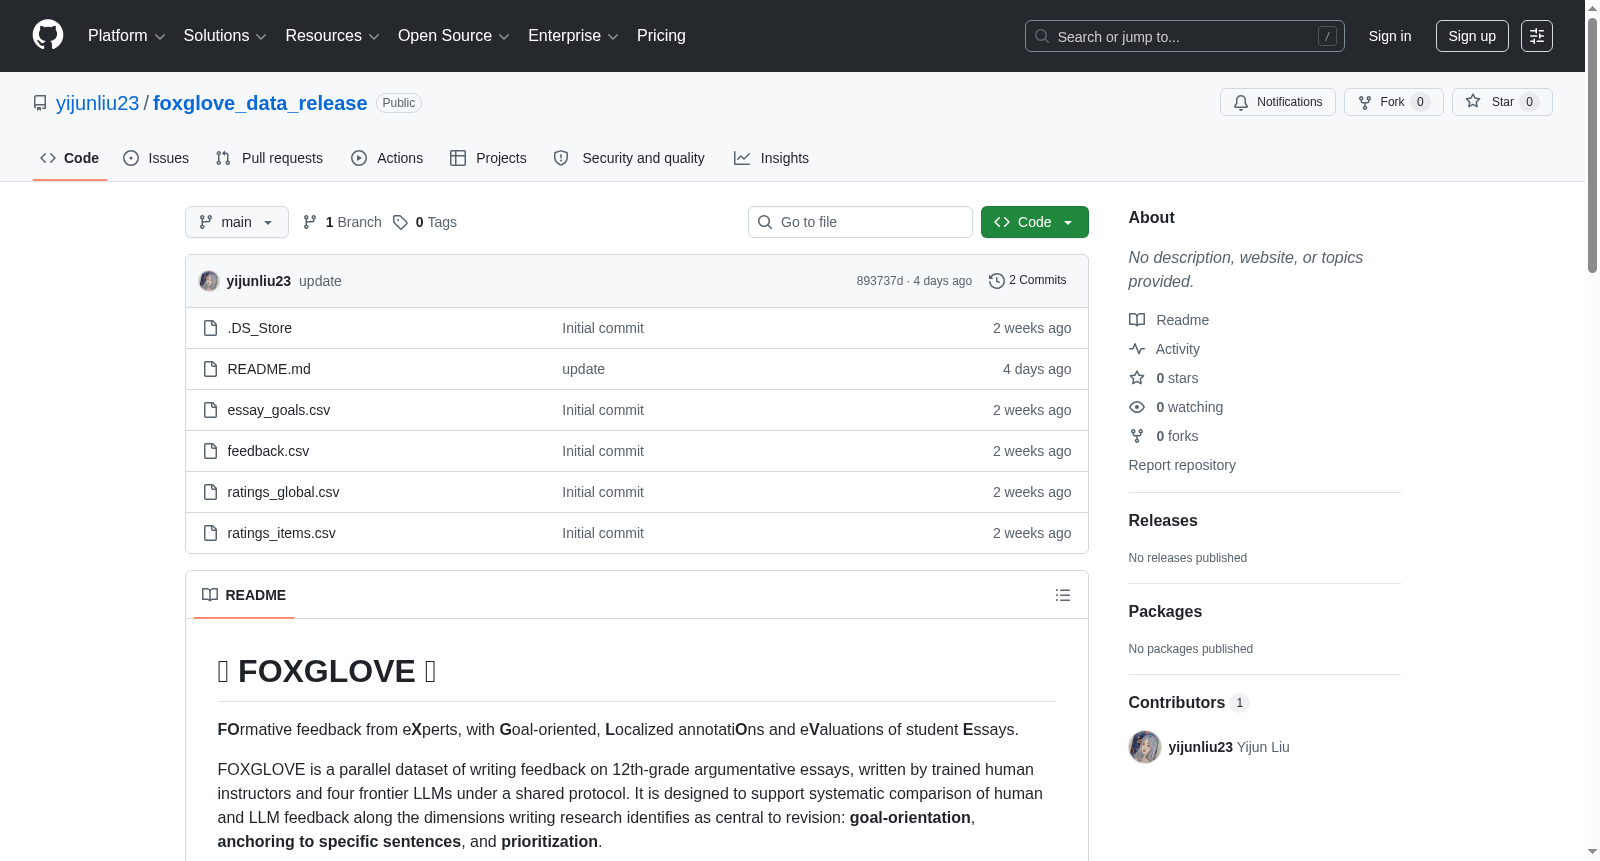Click the eye icon next to 0 watching
The width and height of the screenshot is (1600, 861).
click(x=1137, y=407)
